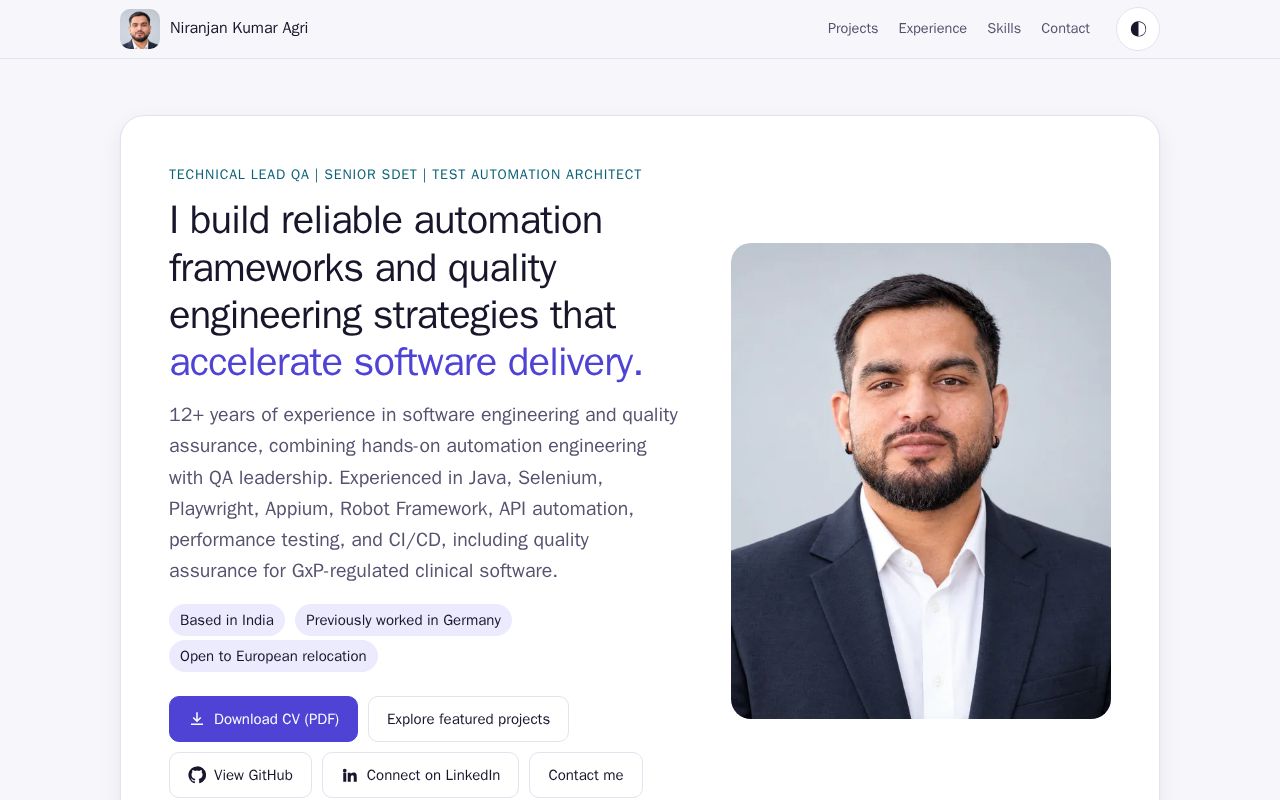Image resolution: width=1280 pixels, height=800 pixels.
Task: Click the download icon on CV button
Action: point(197,719)
